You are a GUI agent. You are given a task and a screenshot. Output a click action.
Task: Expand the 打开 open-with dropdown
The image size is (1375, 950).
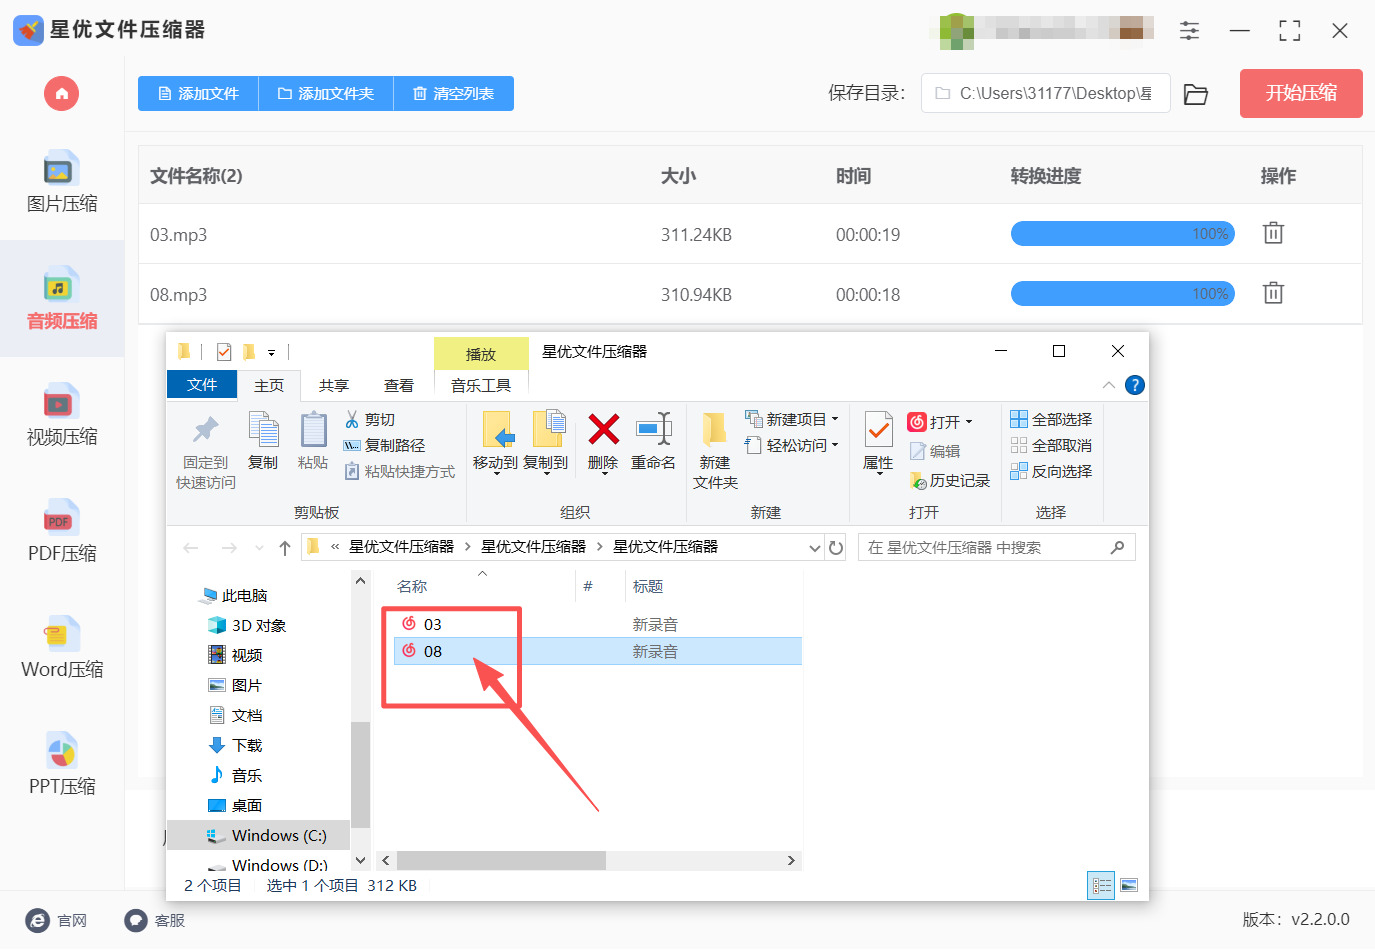tap(969, 422)
